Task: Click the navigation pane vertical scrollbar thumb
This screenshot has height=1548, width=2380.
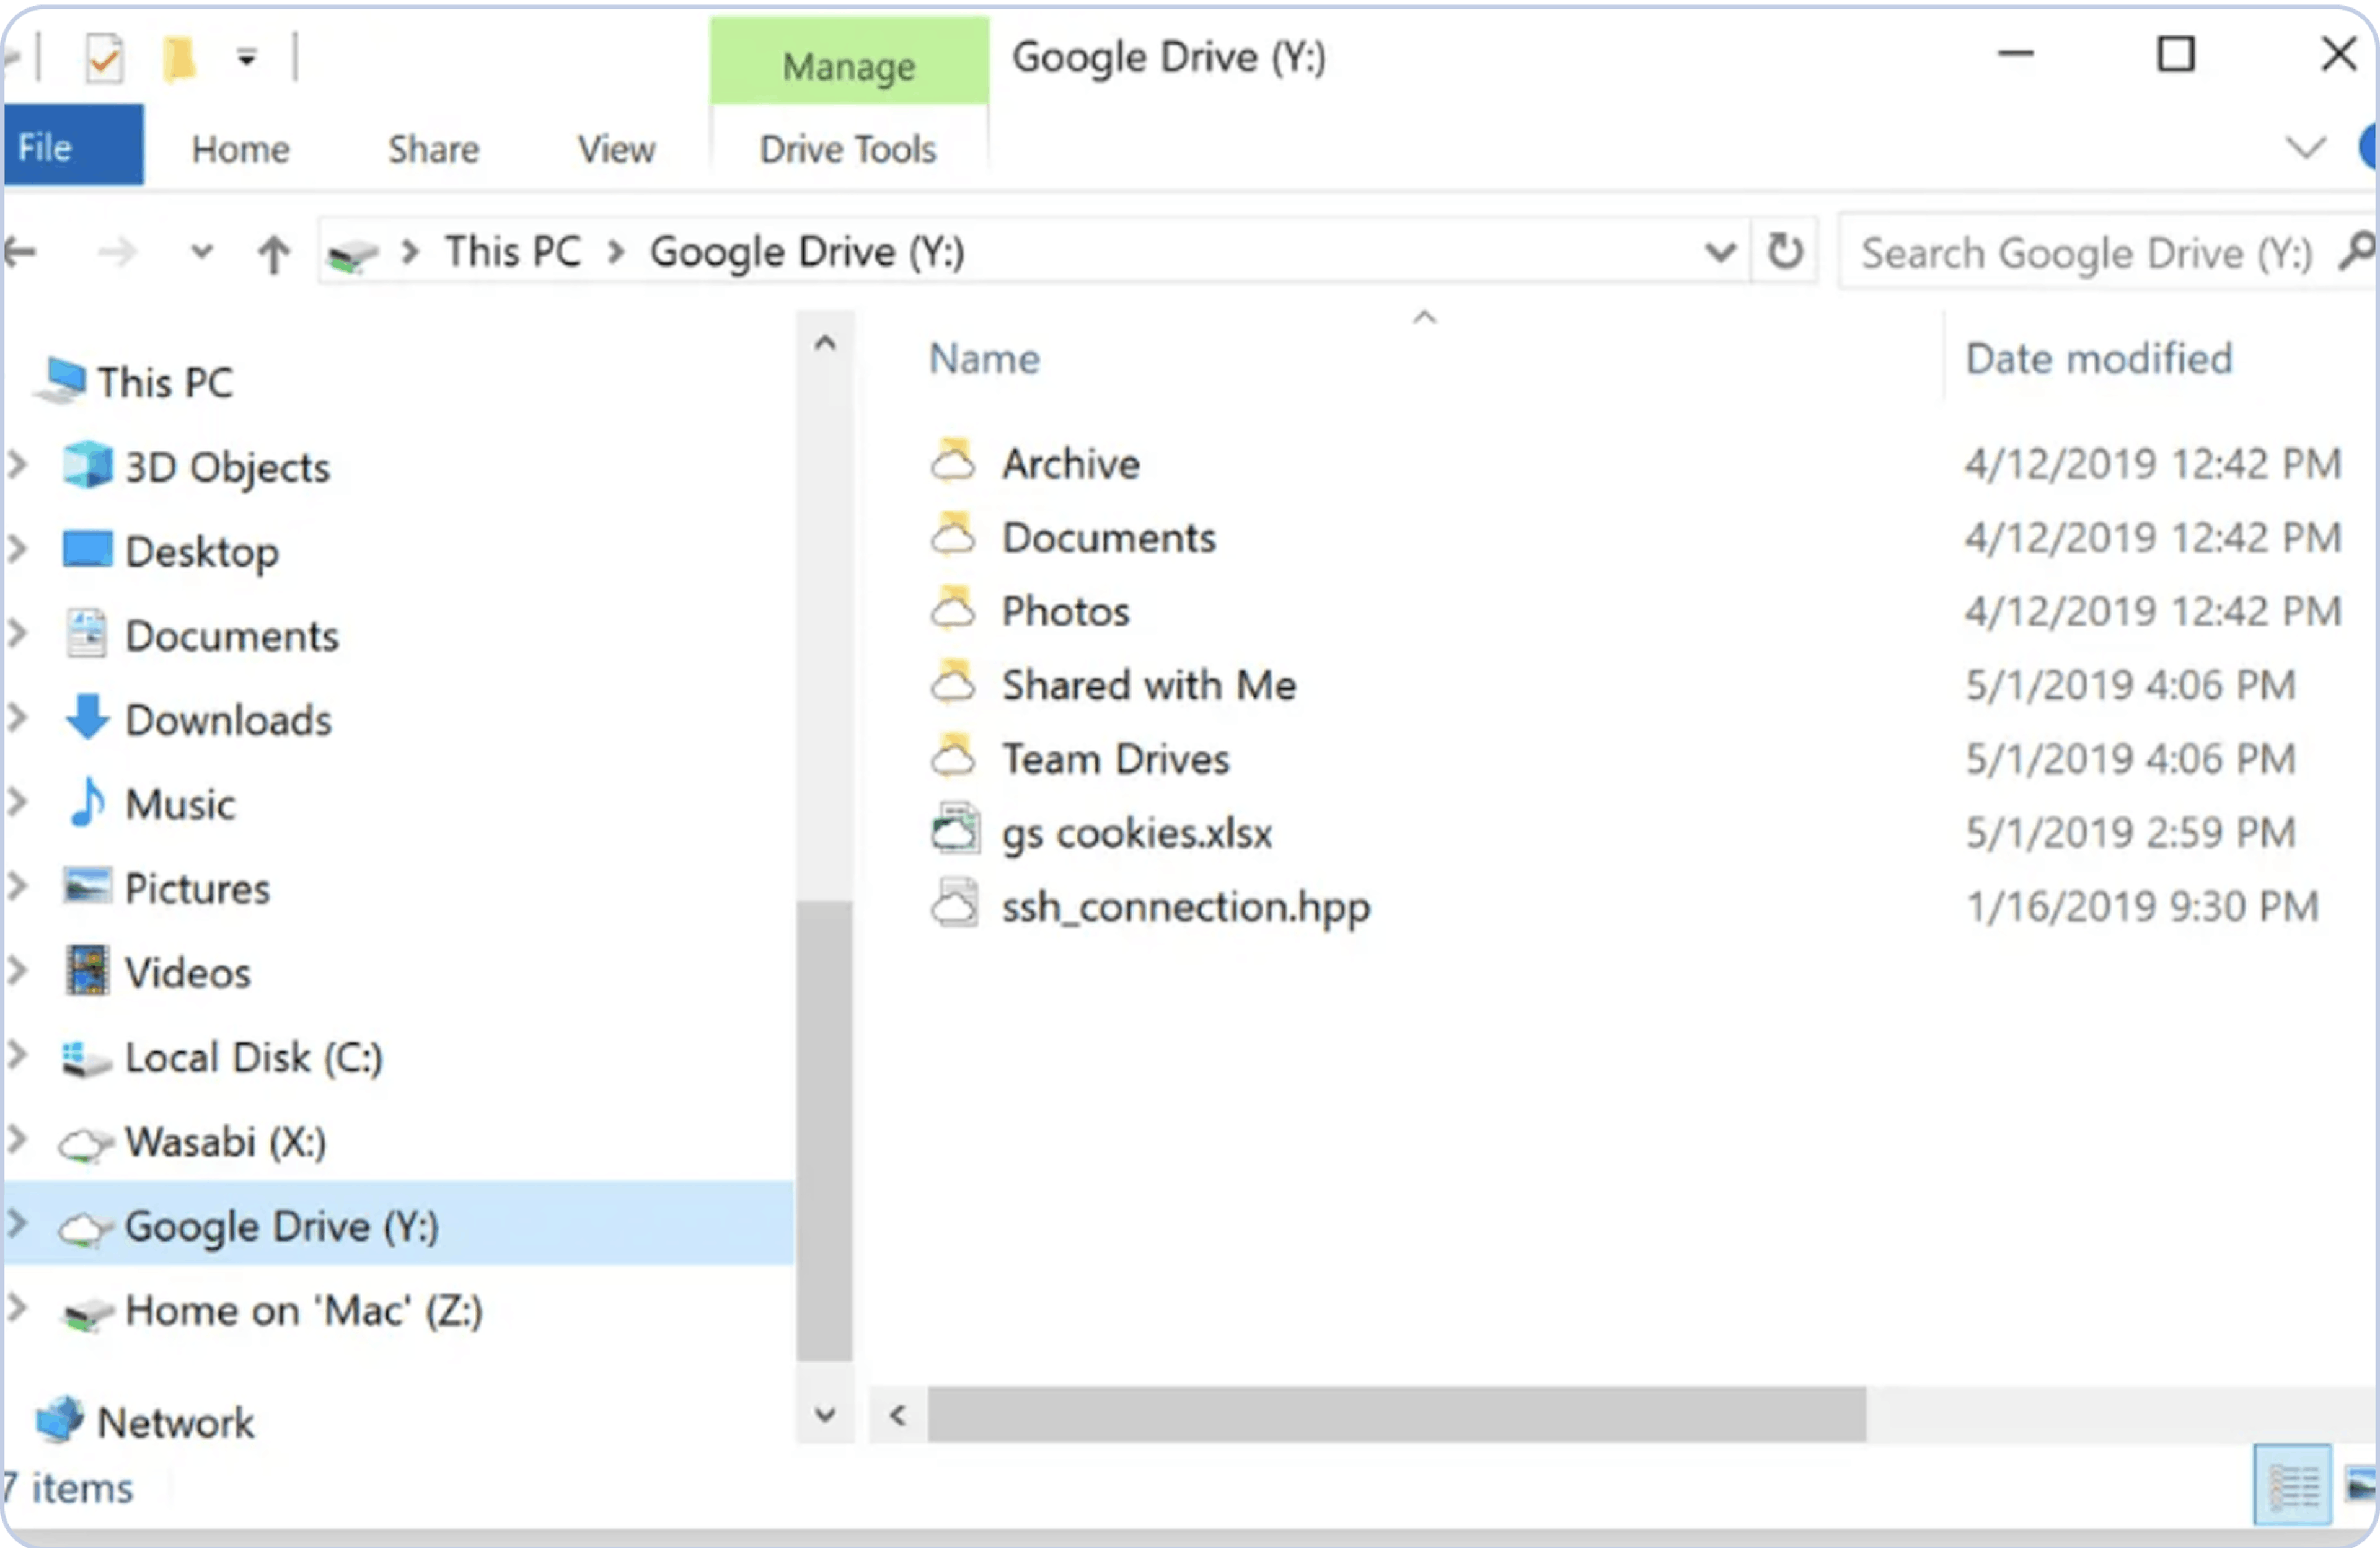Action: click(825, 1131)
